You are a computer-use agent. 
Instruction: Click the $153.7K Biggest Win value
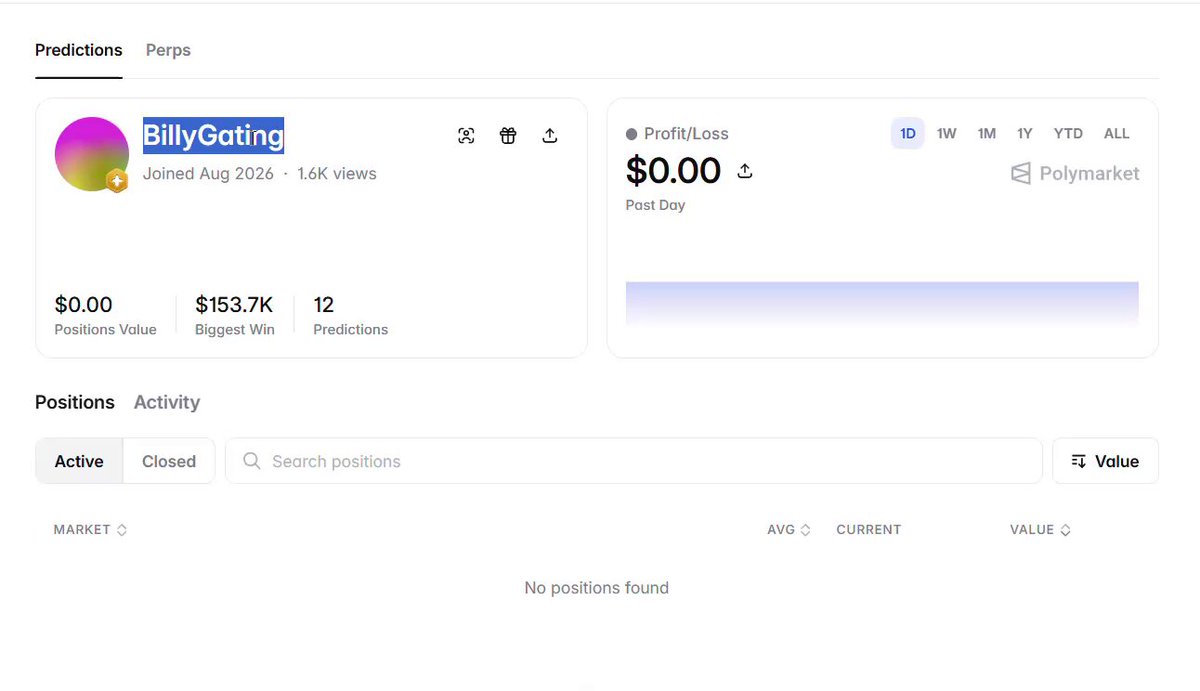tap(234, 304)
